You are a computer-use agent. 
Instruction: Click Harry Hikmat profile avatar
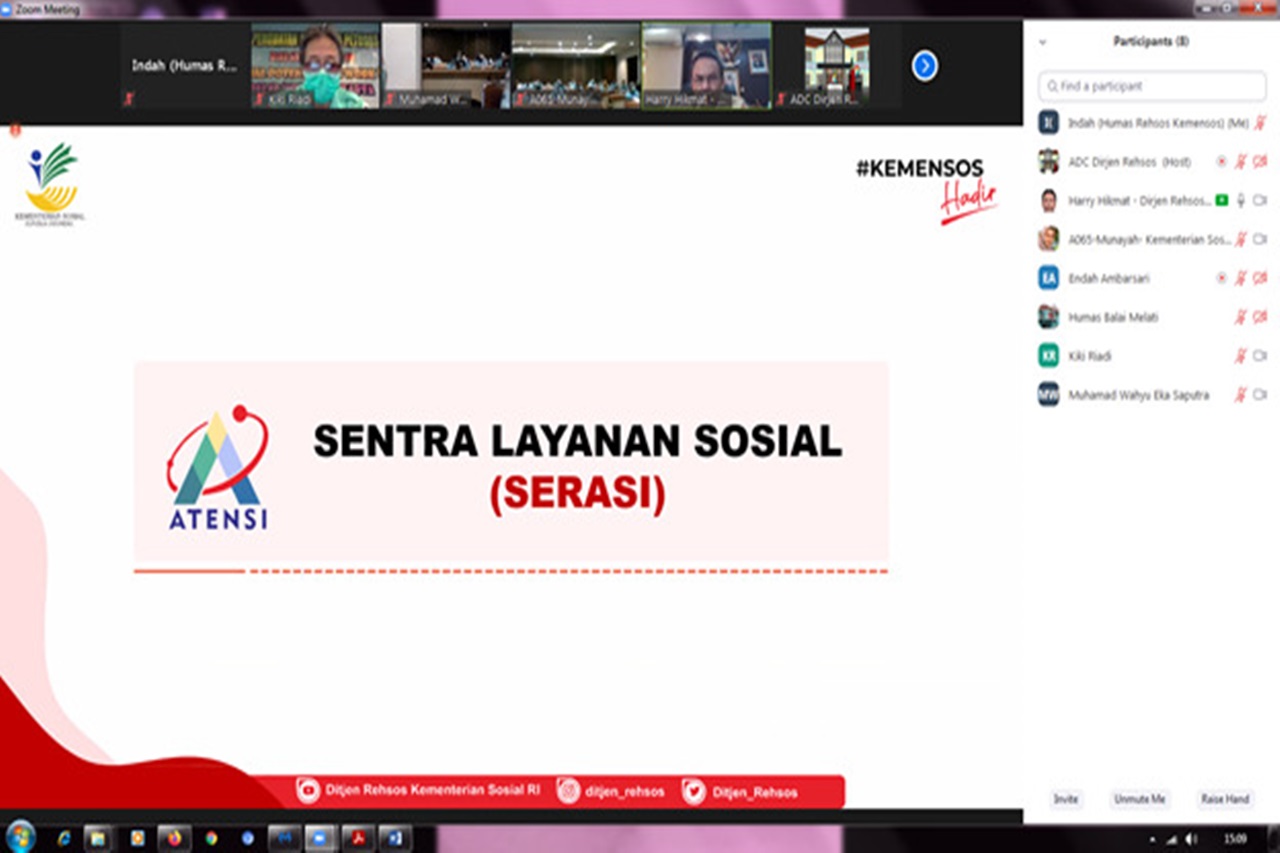[1048, 200]
